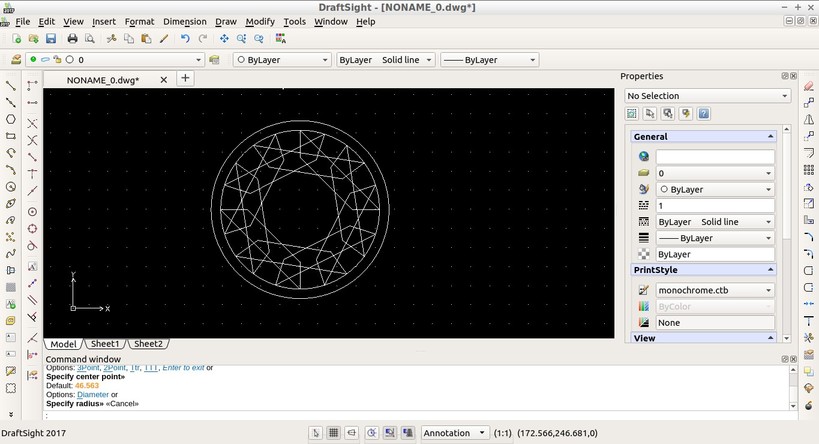Click the layer color circle in layer selector
The height and width of the screenshot is (444, 819).
69,60
